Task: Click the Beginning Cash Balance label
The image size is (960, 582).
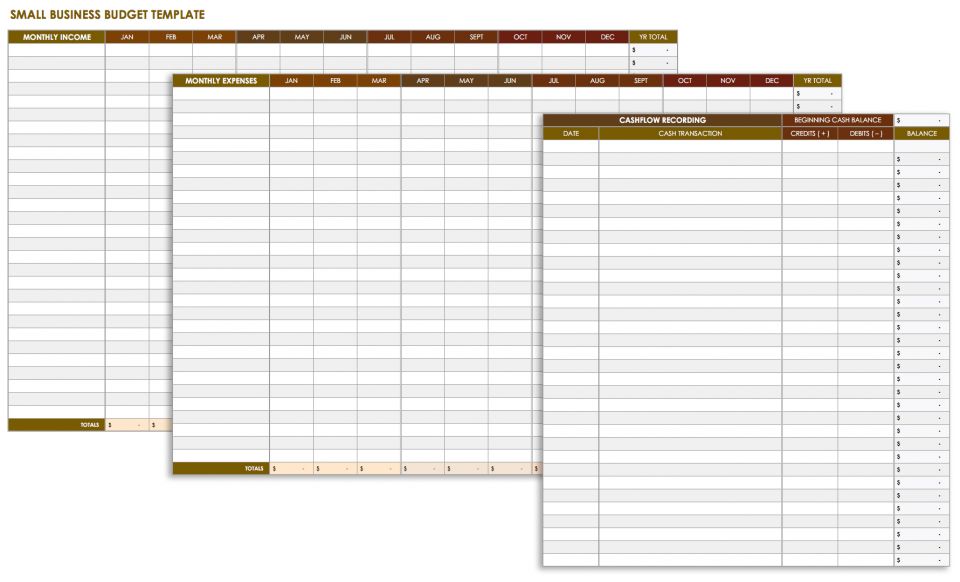Action: pyautogui.click(x=838, y=120)
